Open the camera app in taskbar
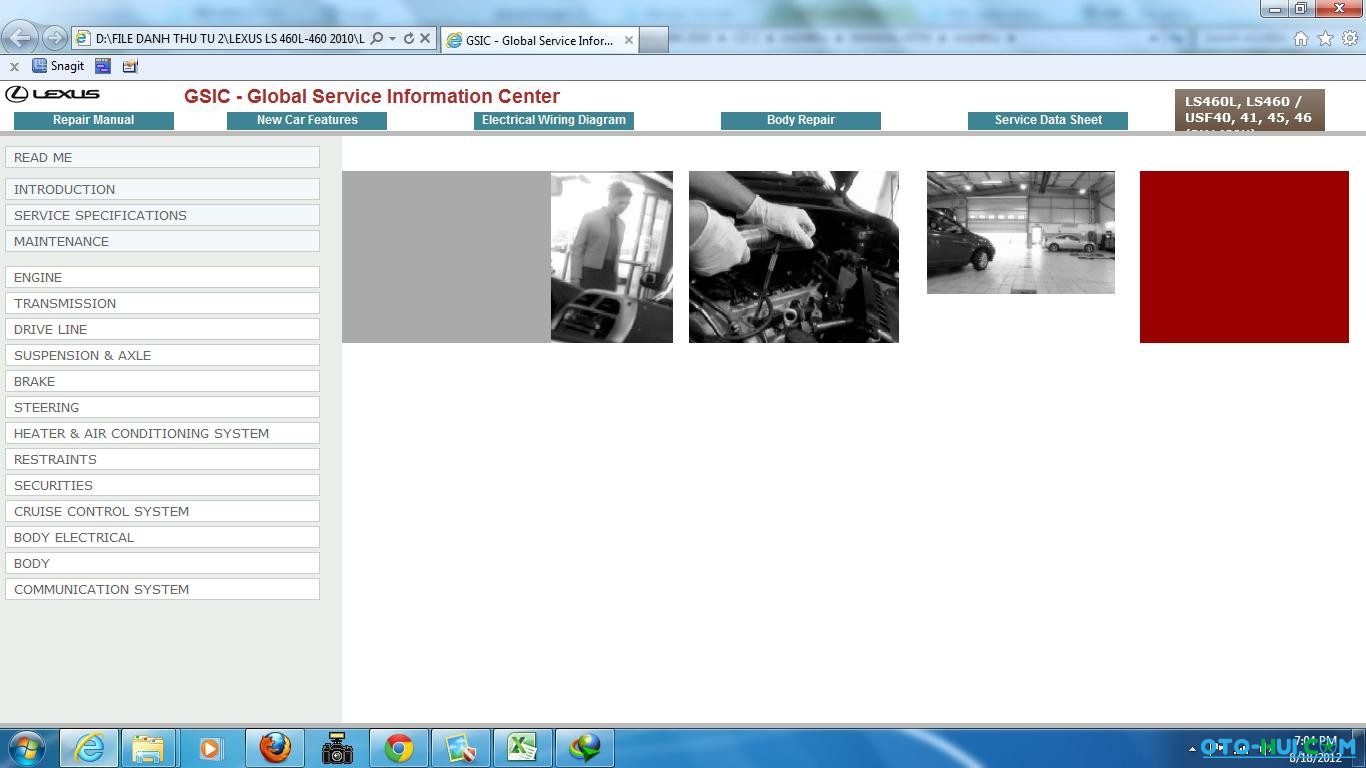The width and height of the screenshot is (1366, 768). click(x=337, y=748)
